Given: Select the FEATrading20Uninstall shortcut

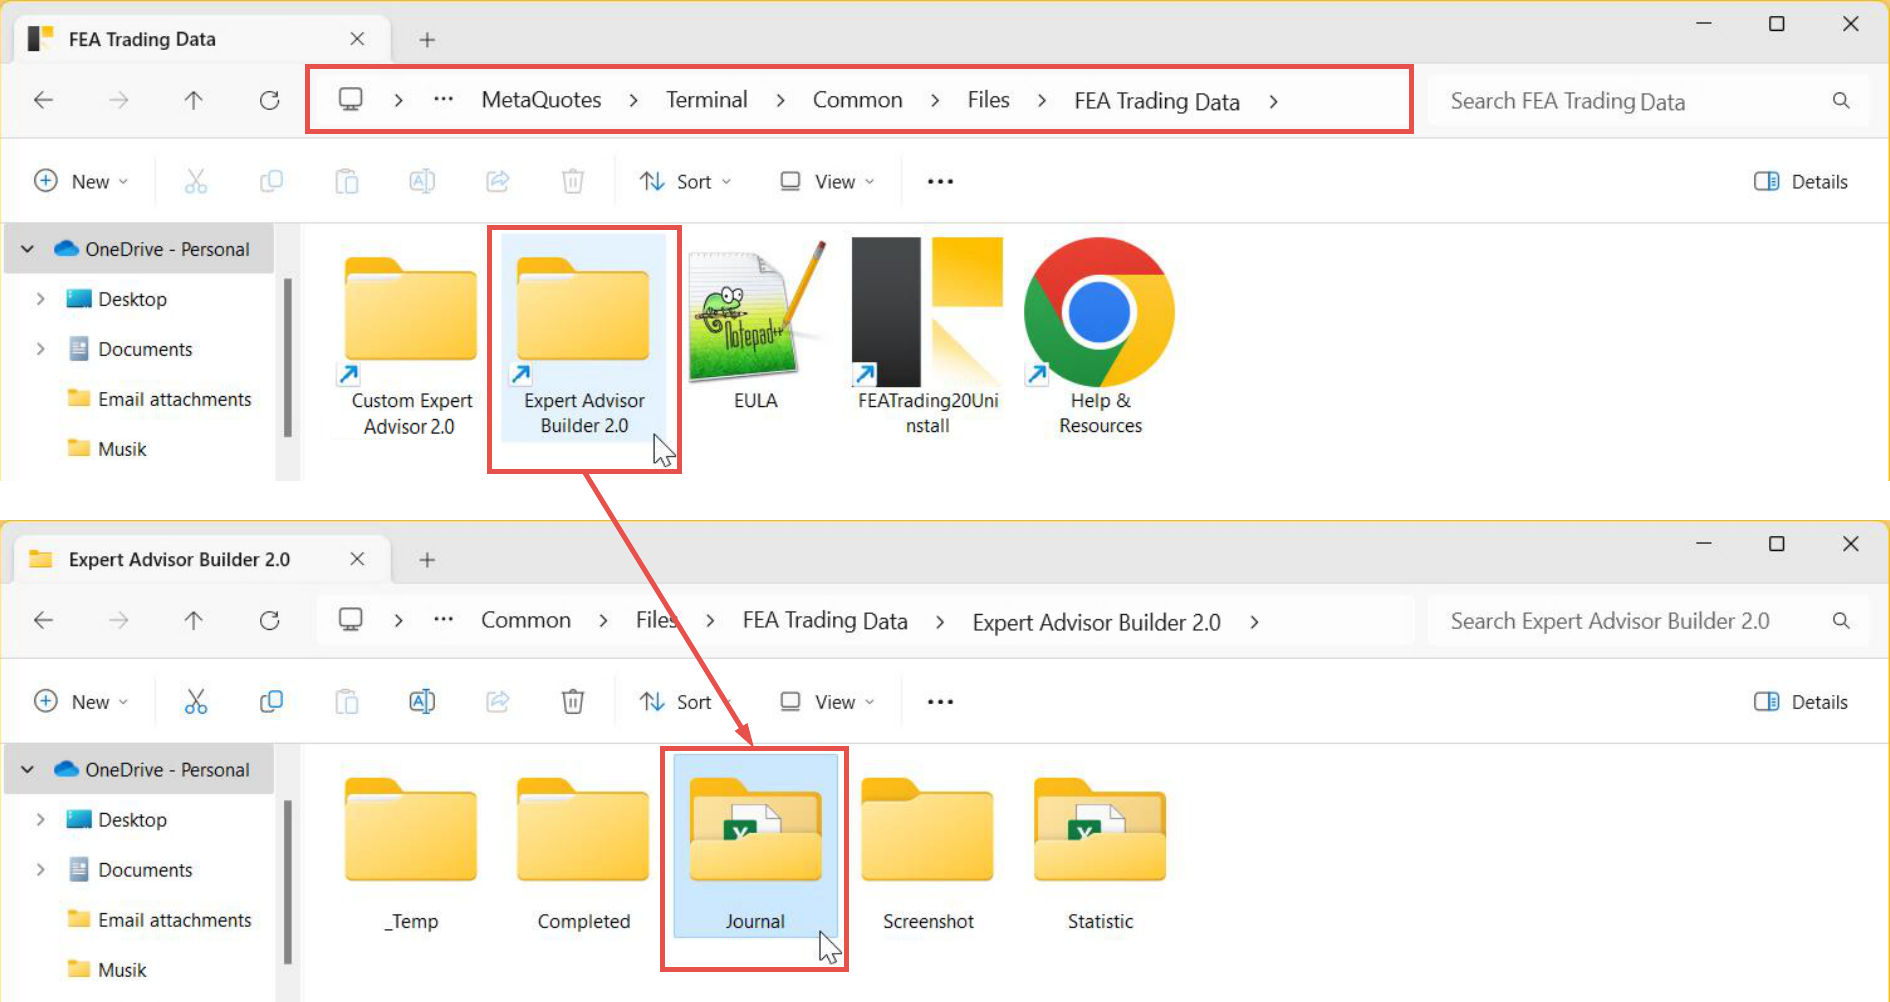Looking at the screenshot, I should (927, 338).
